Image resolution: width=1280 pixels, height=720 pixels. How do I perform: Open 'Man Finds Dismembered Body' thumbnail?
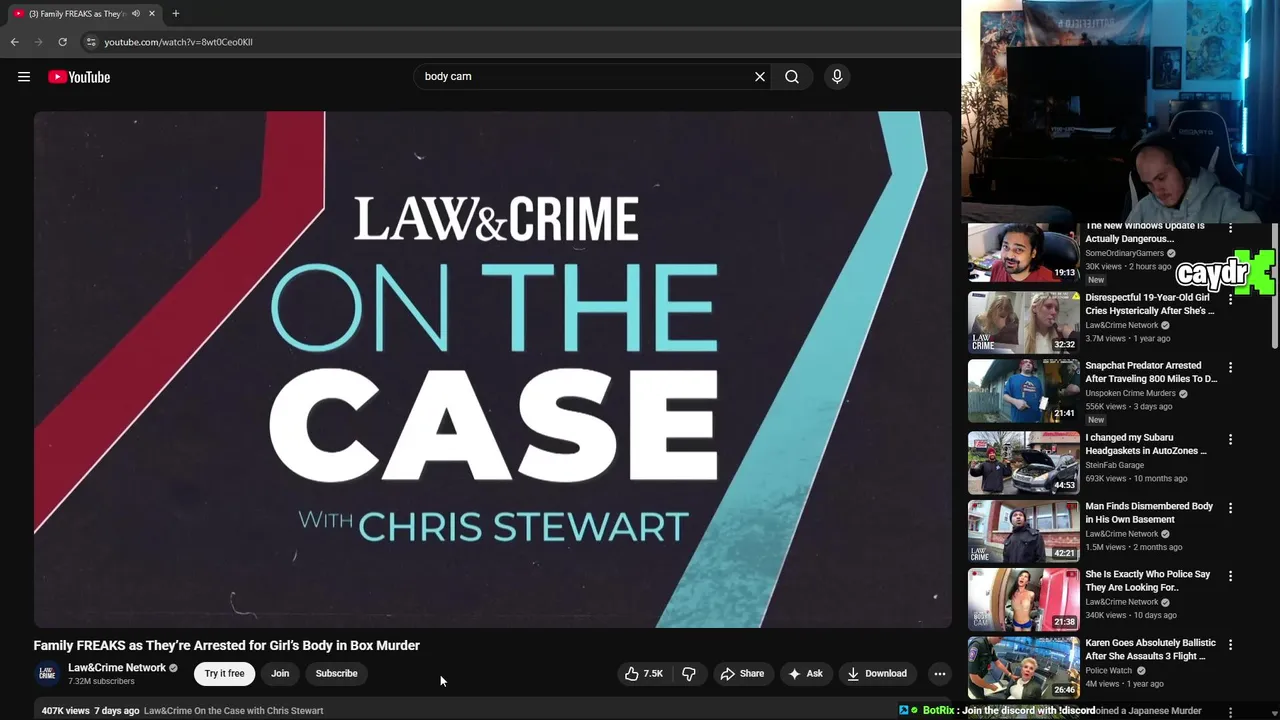[x=1023, y=531]
